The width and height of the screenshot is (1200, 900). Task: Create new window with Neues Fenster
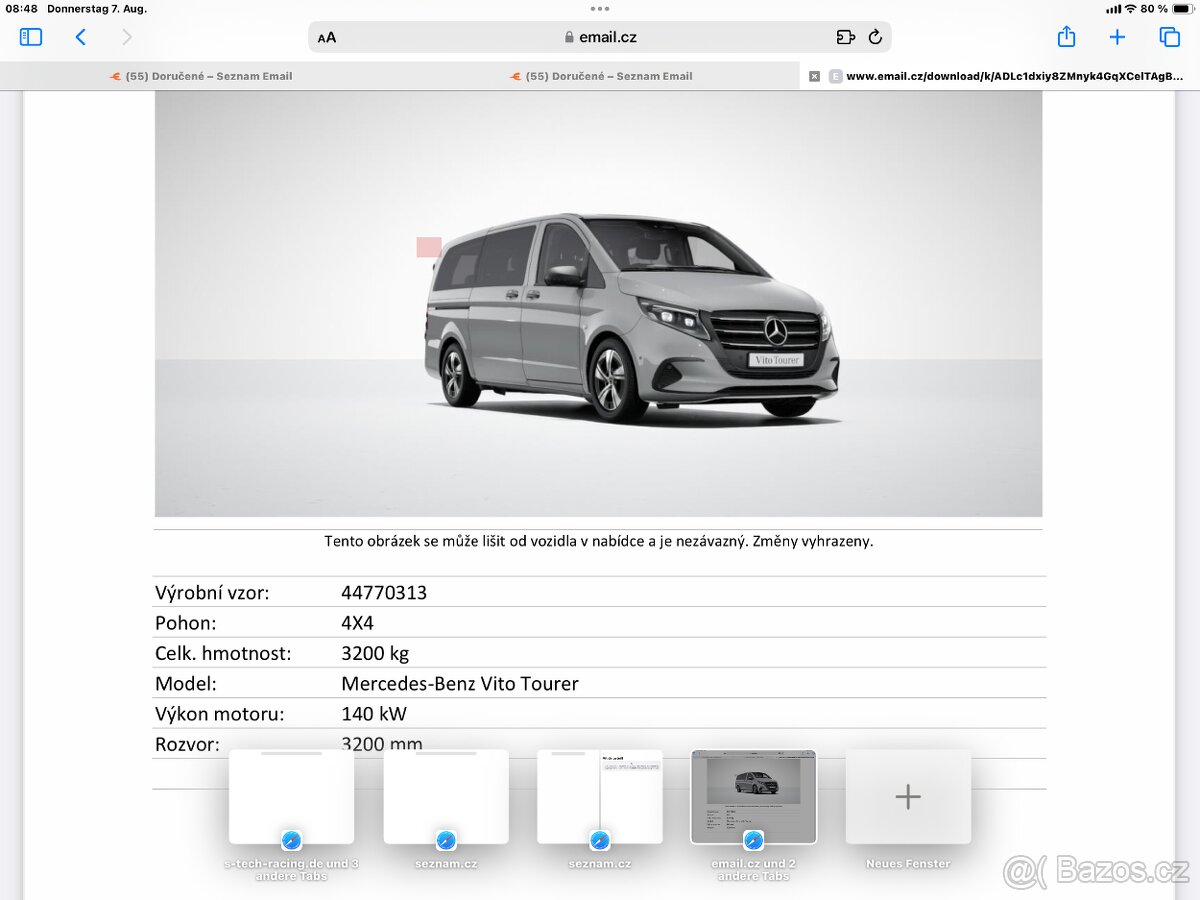(x=908, y=796)
